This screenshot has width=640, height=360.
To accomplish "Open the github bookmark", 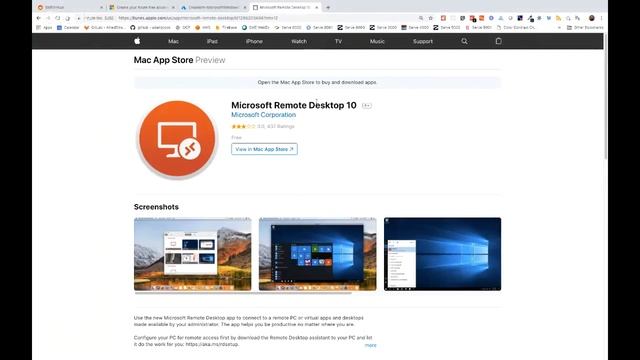I will 151,28.
